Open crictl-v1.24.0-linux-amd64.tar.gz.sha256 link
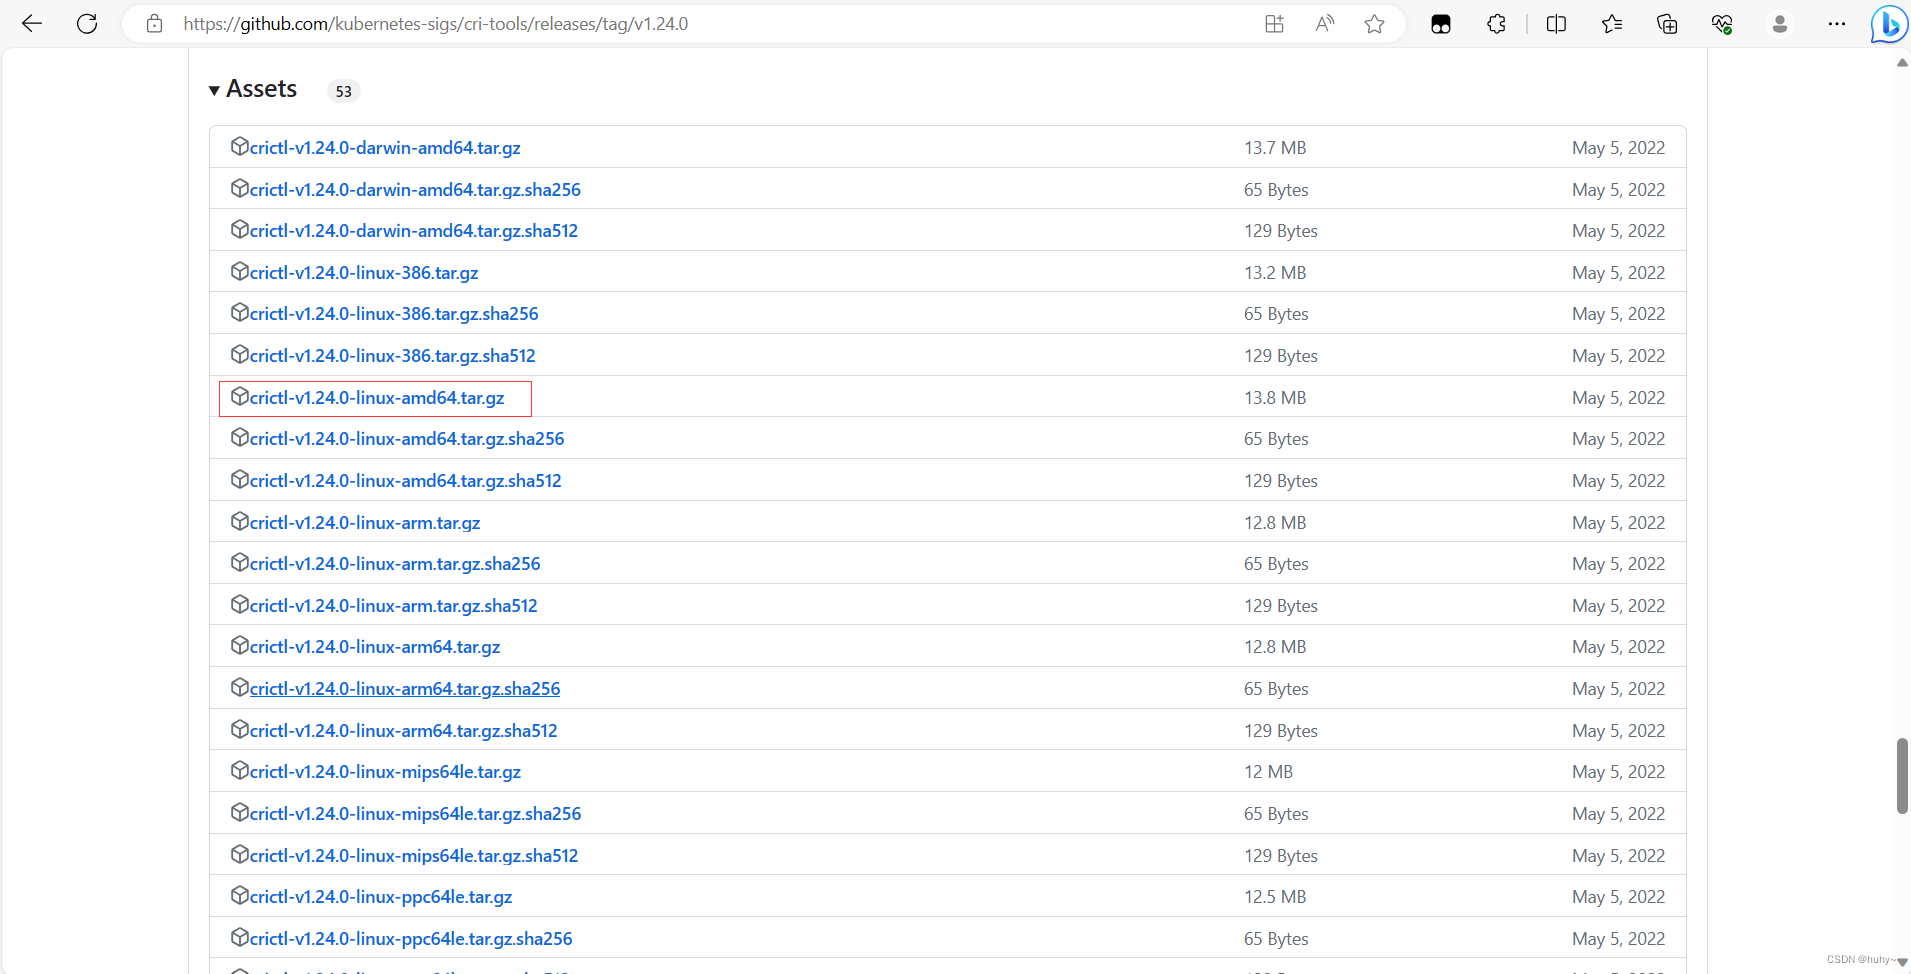Image resolution: width=1911 pixels, height=974 pixels. 407,439
